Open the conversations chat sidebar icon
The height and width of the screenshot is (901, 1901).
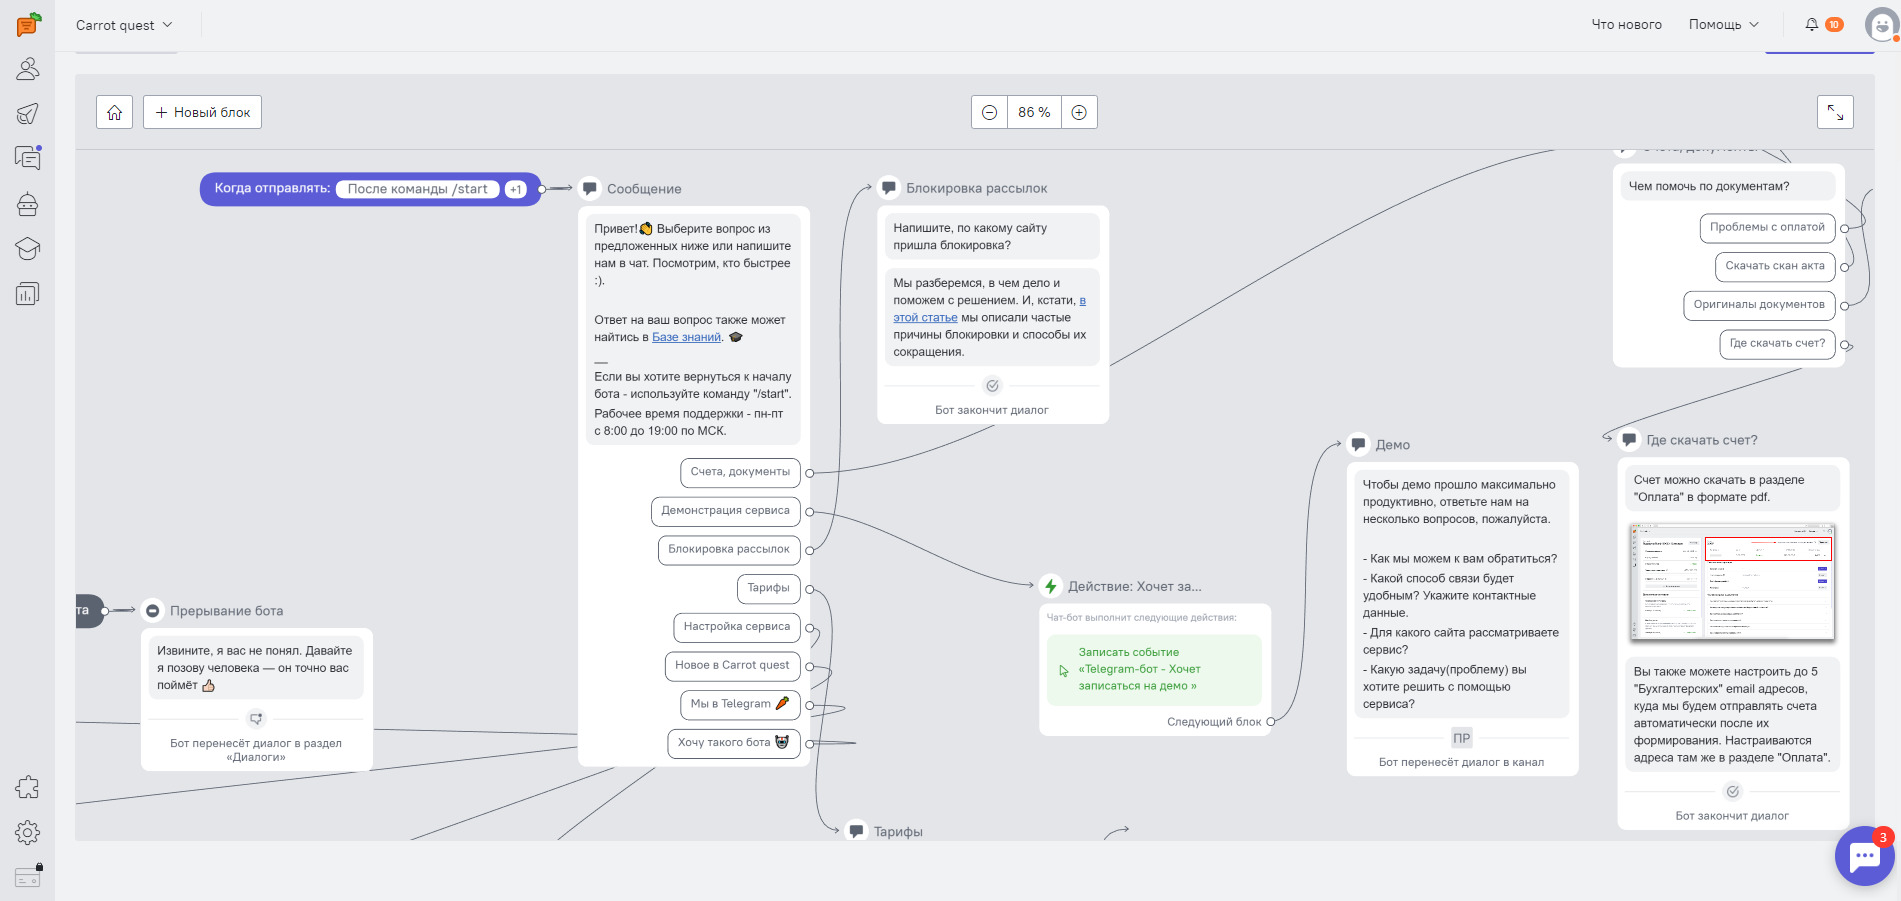[28, 157]
